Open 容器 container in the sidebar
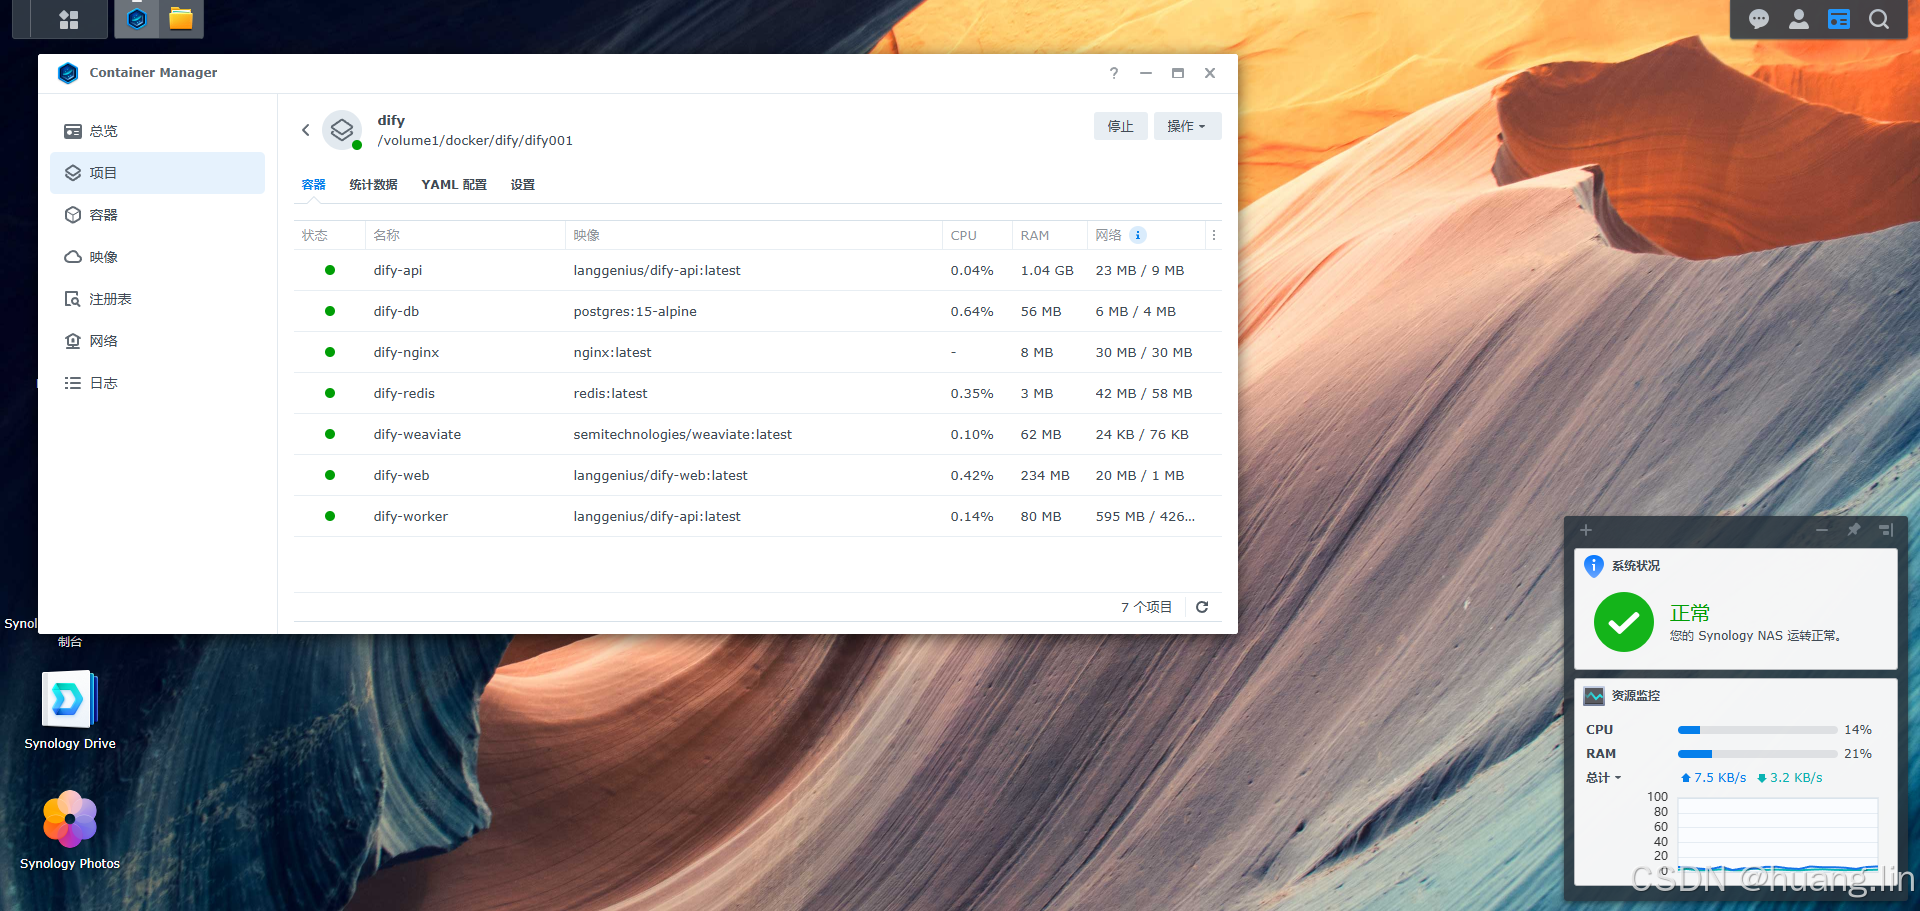The height and width of the screenshot is (911, 1920). pyautogui.click(x=157, y=215)
